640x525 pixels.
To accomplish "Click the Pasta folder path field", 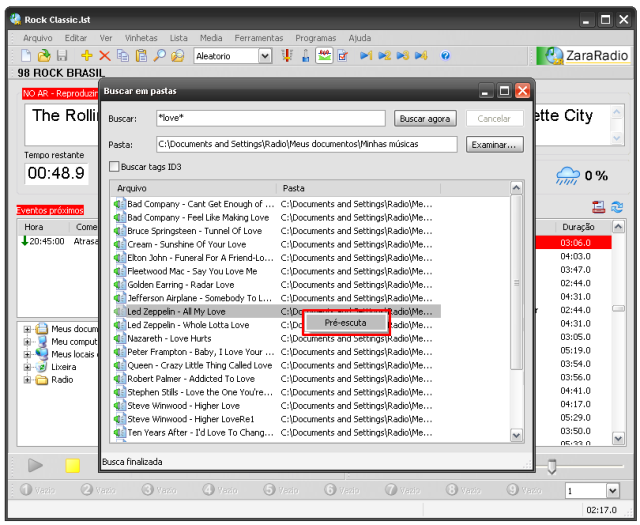I will point(306,144).
